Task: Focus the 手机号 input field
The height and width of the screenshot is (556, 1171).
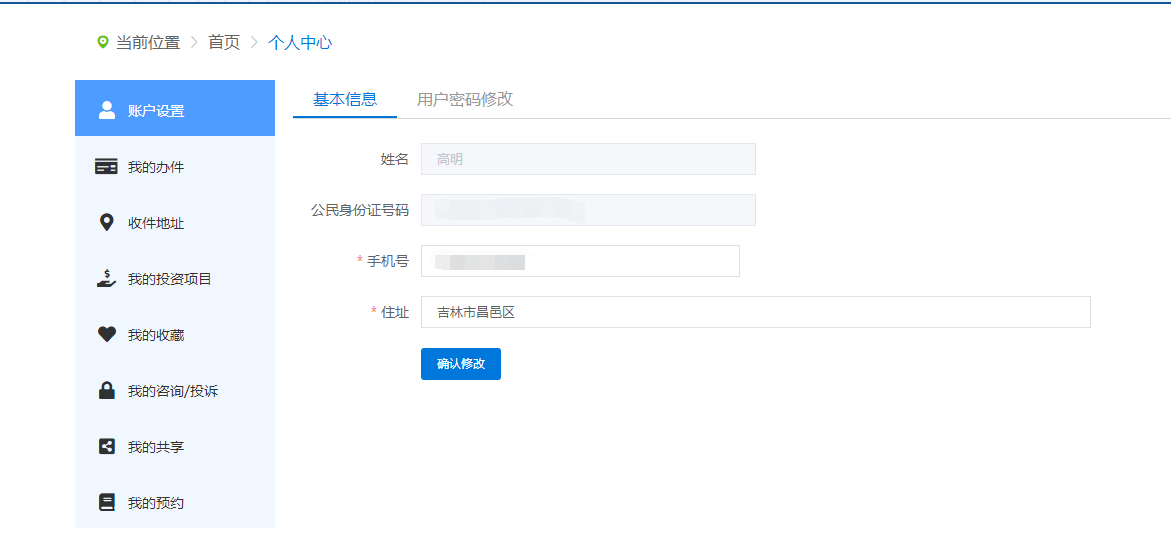Action: point(580,261)
